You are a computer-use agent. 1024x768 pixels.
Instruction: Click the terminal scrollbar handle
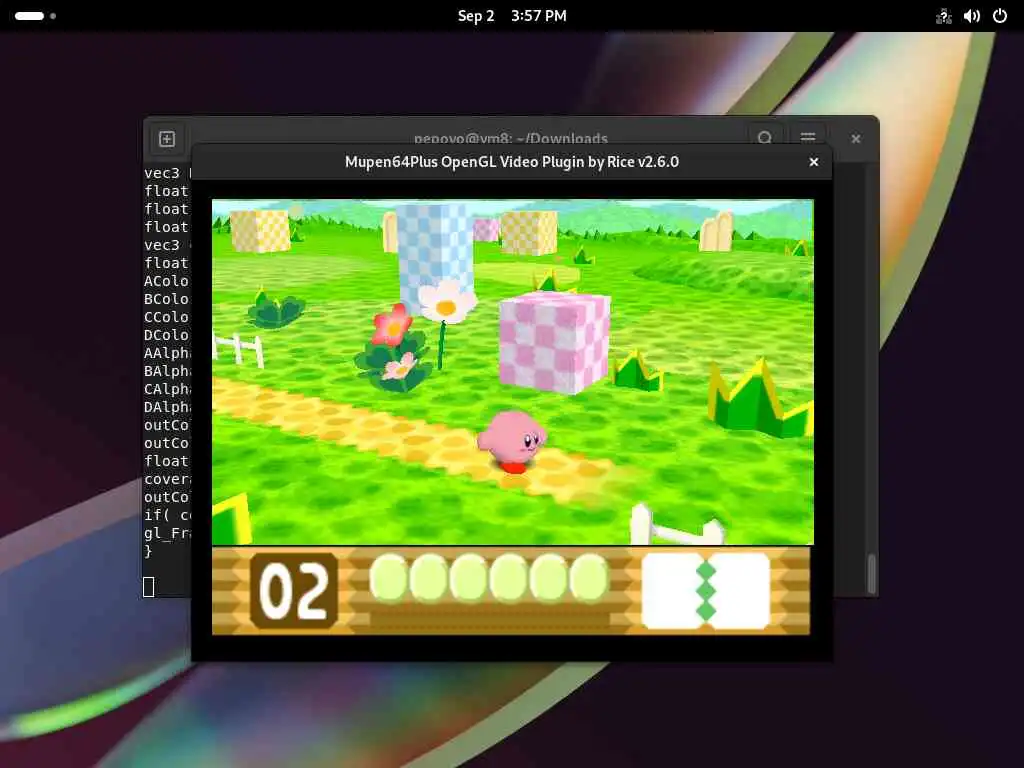tap(871, 574)
